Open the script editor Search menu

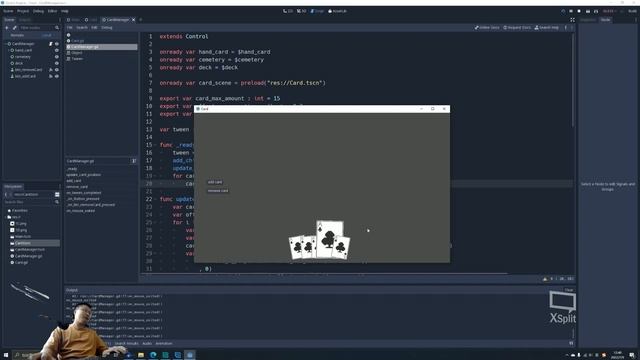coord(82,28)
